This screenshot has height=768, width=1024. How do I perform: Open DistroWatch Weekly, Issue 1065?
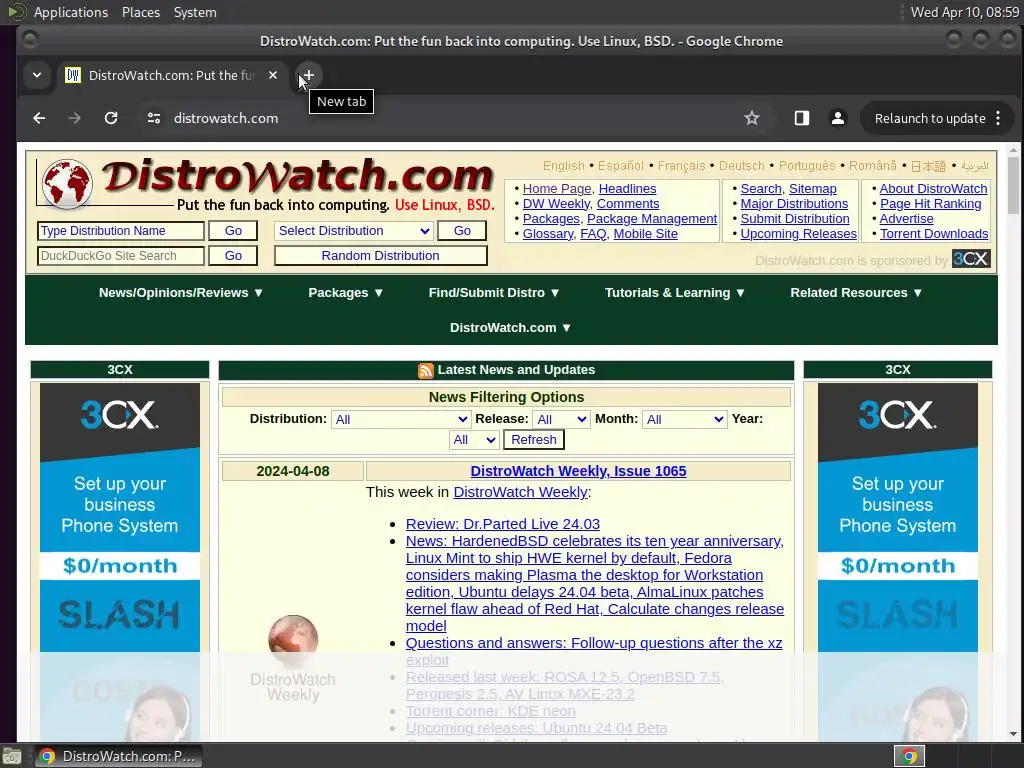pyautogui.click(x=578, y=471)
